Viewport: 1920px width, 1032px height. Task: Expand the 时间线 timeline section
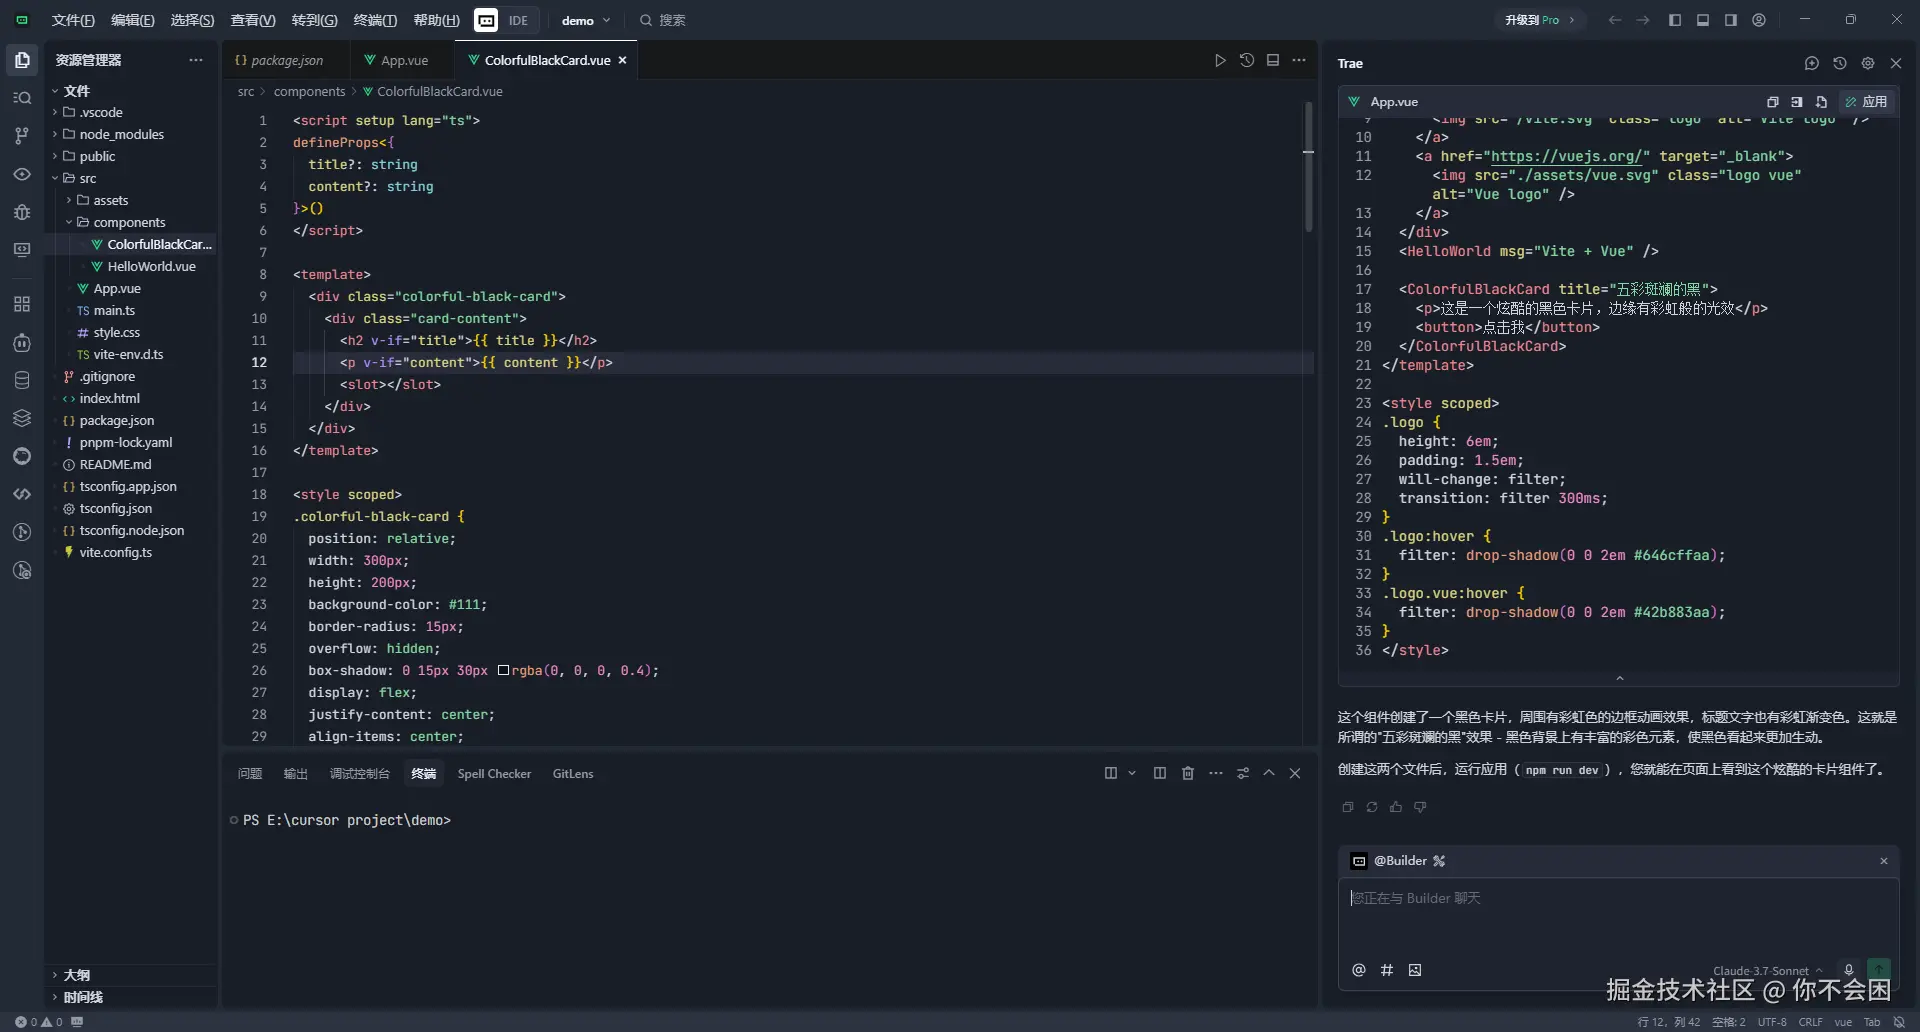82,997
